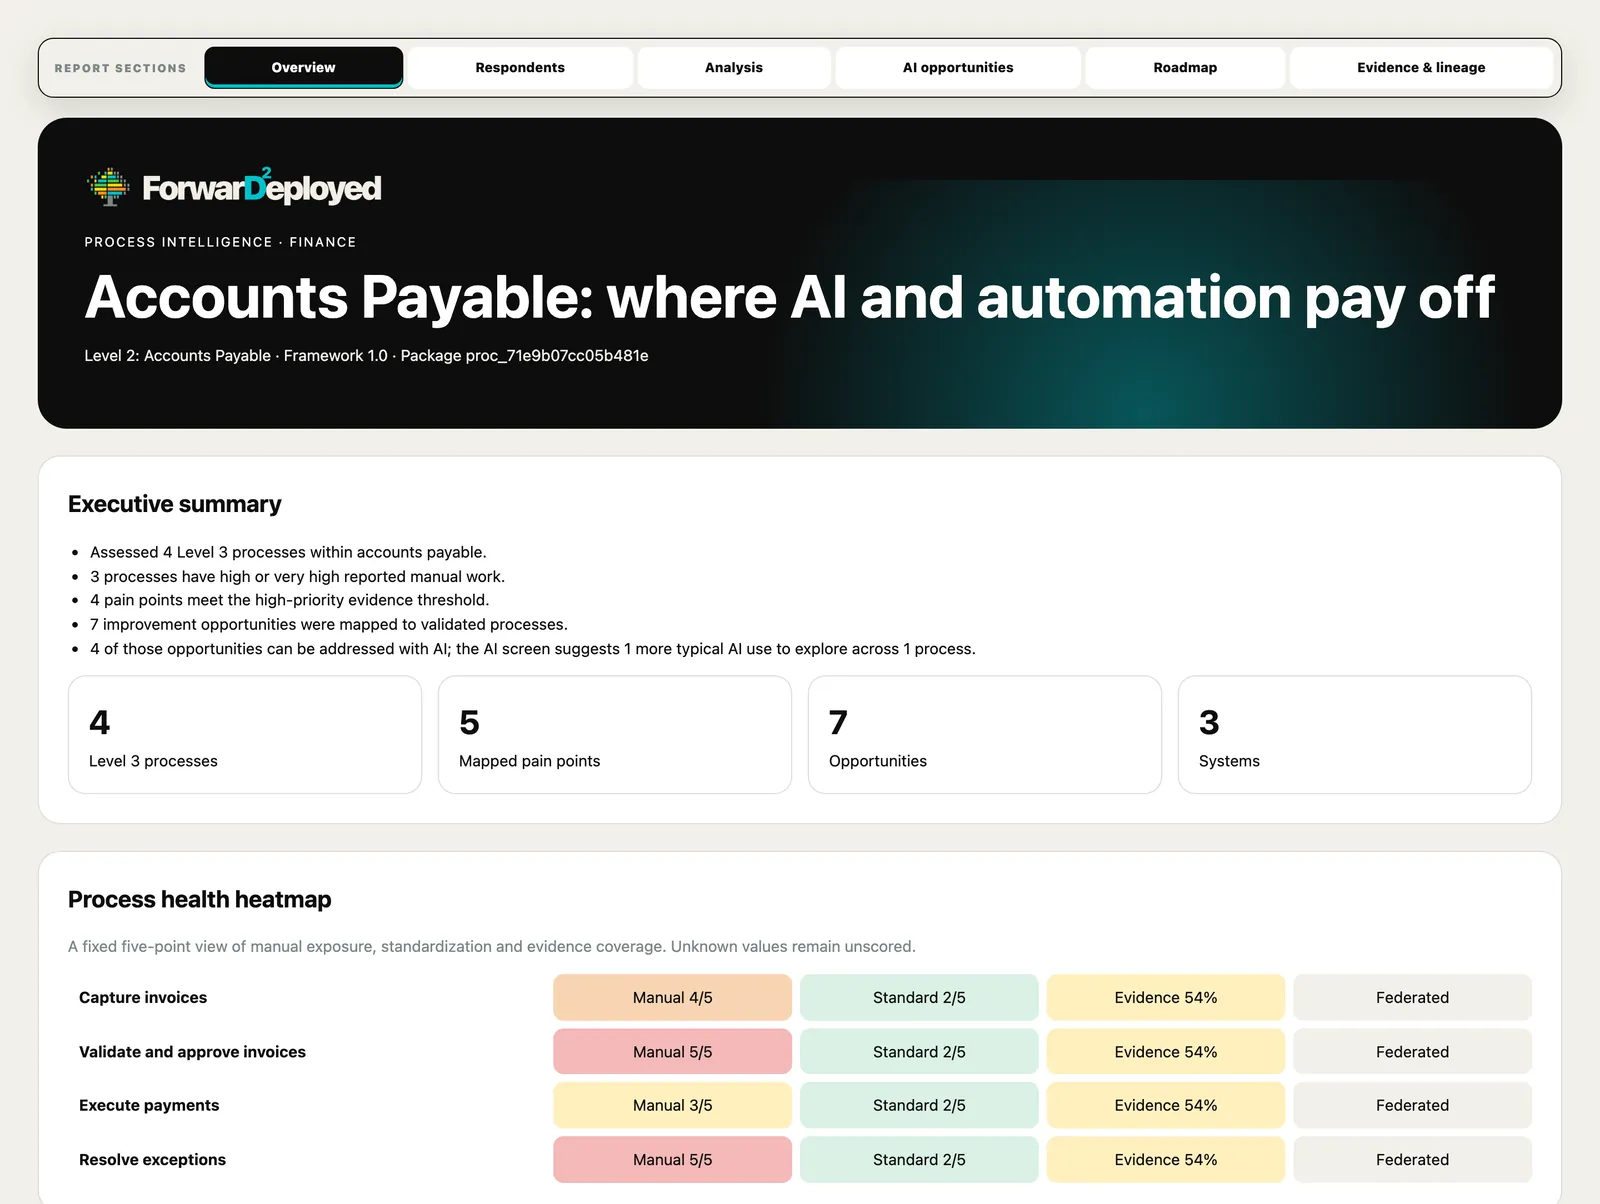Click Standard 2/5 cell in Capture invoices row
1600x1204 pixels.
click(919, 998)
